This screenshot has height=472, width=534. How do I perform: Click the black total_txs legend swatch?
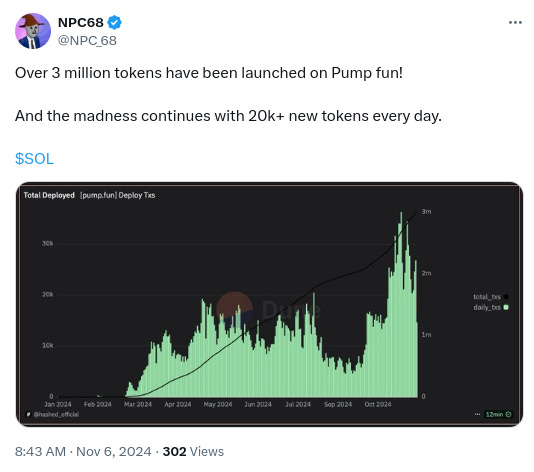tap(506, 297)
